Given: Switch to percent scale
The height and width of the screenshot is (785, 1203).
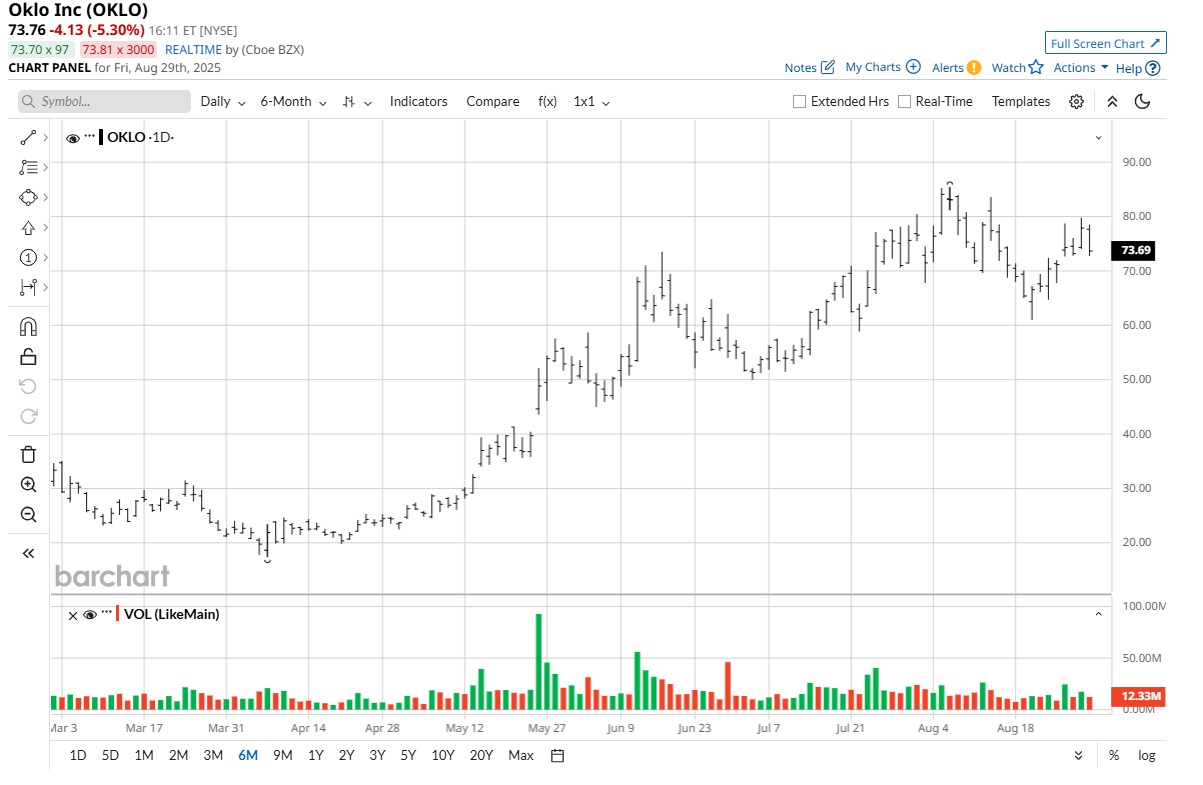Looking at the screenshot, I should pyautogui.click(x=1113, y=755).
